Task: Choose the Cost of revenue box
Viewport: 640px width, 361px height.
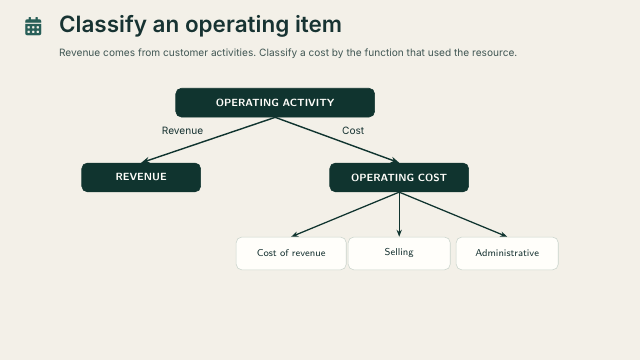Action: coord(291,253)
